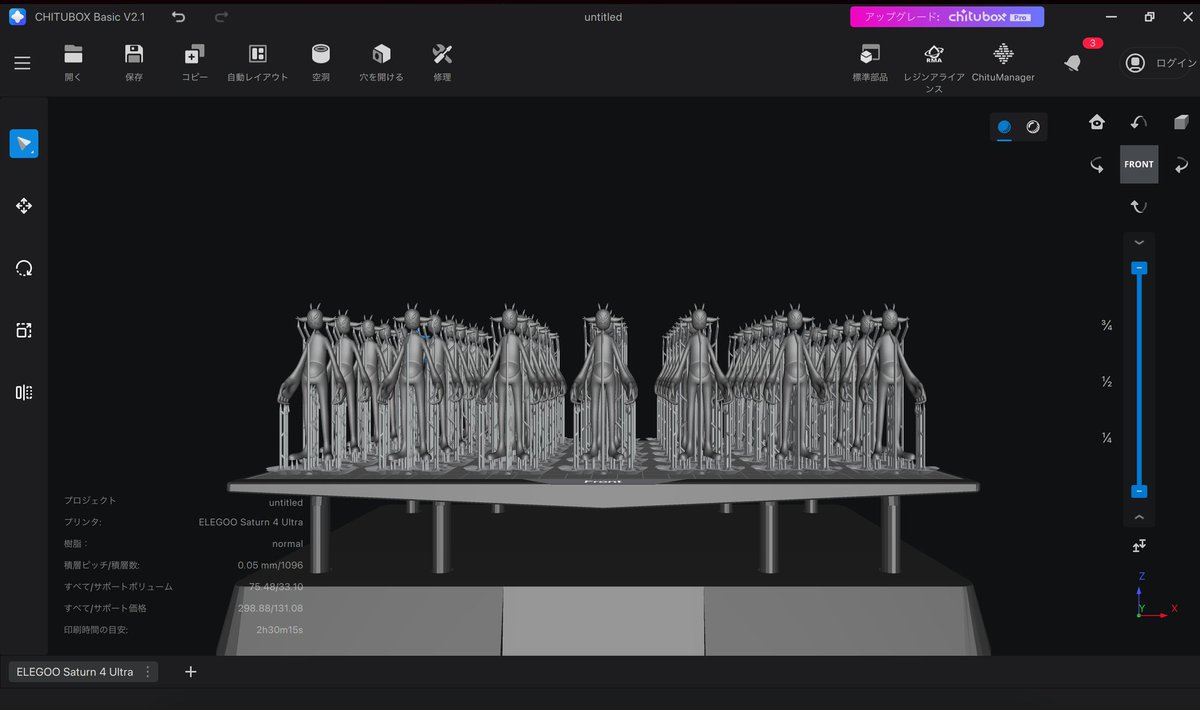Run 自動レイアウト auto layout
This screenshot has height=710, width=1200.
(x=258, y=62)
